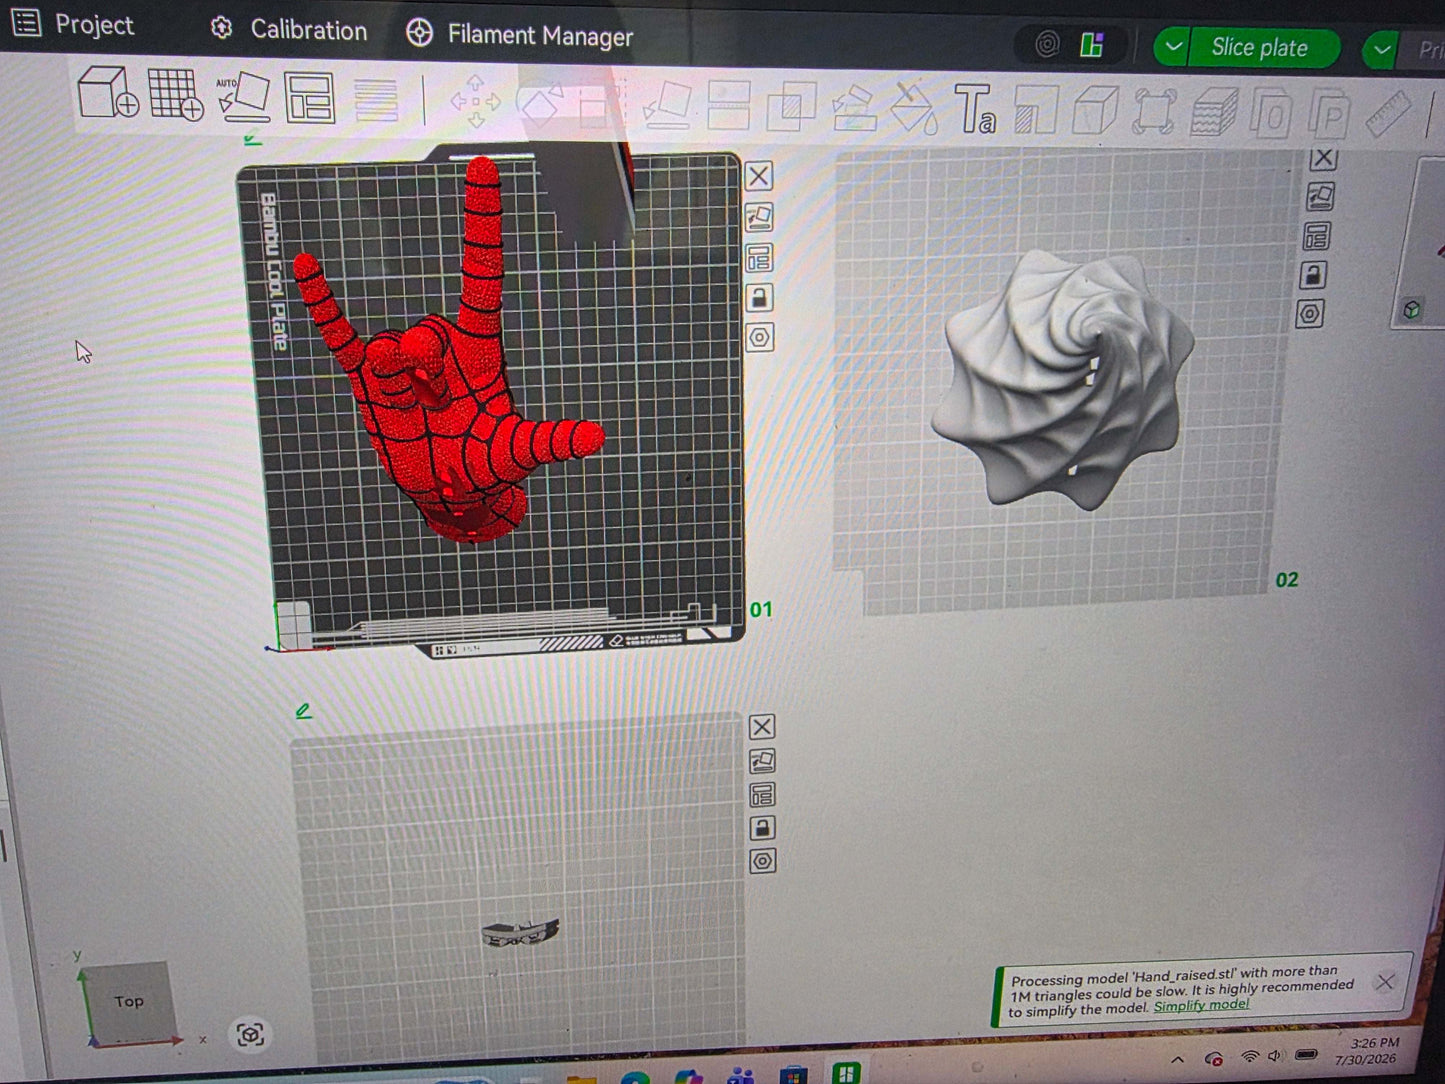Click the Wi-Fi icon in the taskbar
The height and width of the screenshot is (1084, 1445).
[x=1250, y=1056]
